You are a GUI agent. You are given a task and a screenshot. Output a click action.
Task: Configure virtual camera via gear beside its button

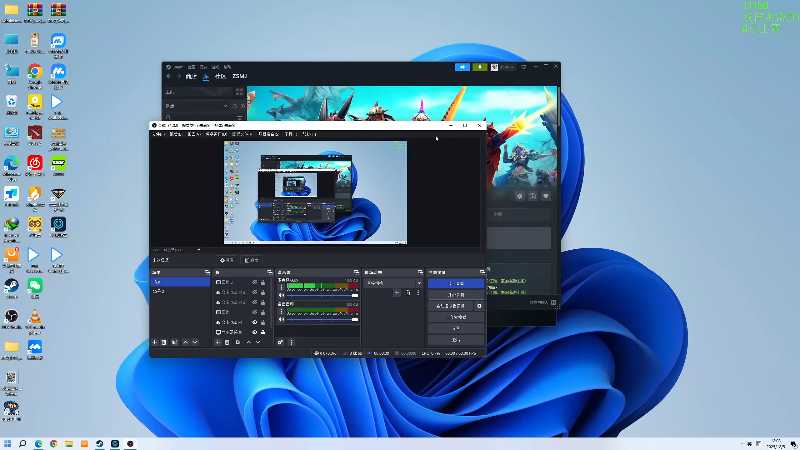479,306
